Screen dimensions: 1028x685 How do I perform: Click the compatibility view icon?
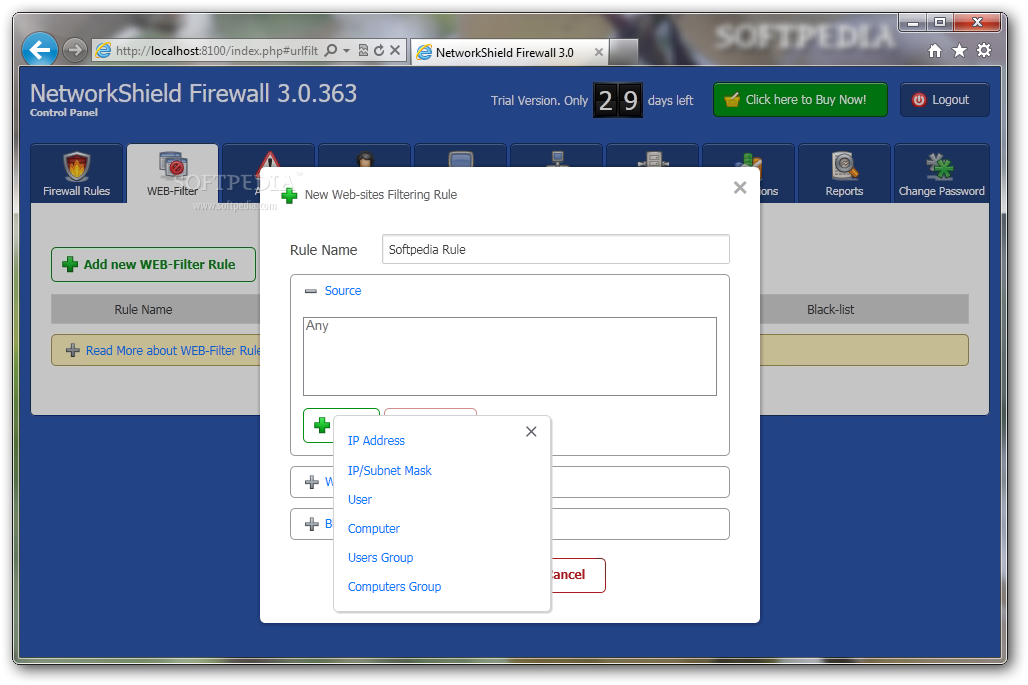[x=363, y=50]
